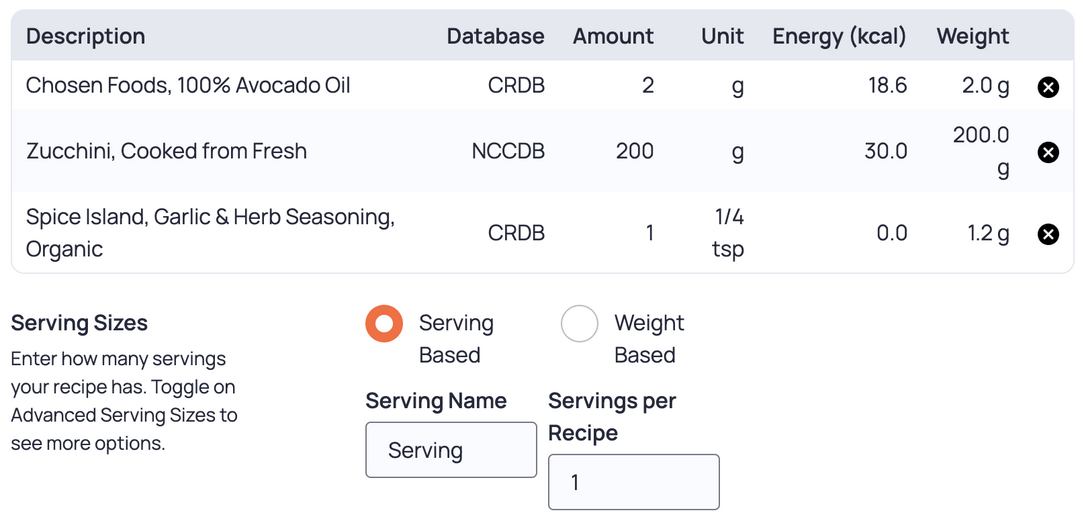The image size is (1080, 525).
Task: Select the Spice Island Seasoning row
Action: click(x=542, y=233)
